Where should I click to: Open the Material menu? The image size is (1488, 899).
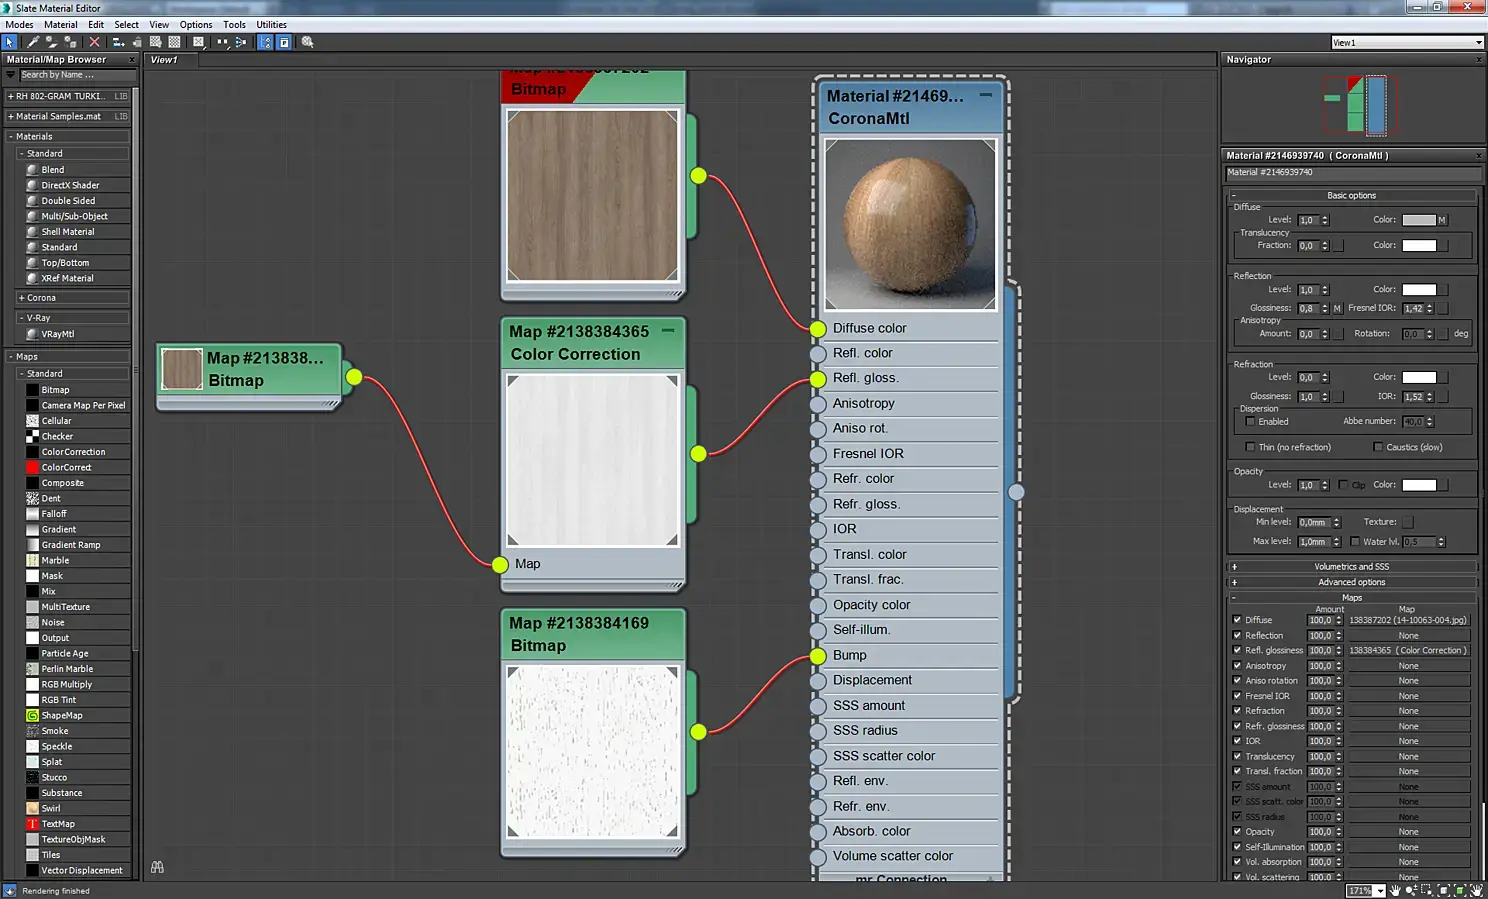point(60,25)
